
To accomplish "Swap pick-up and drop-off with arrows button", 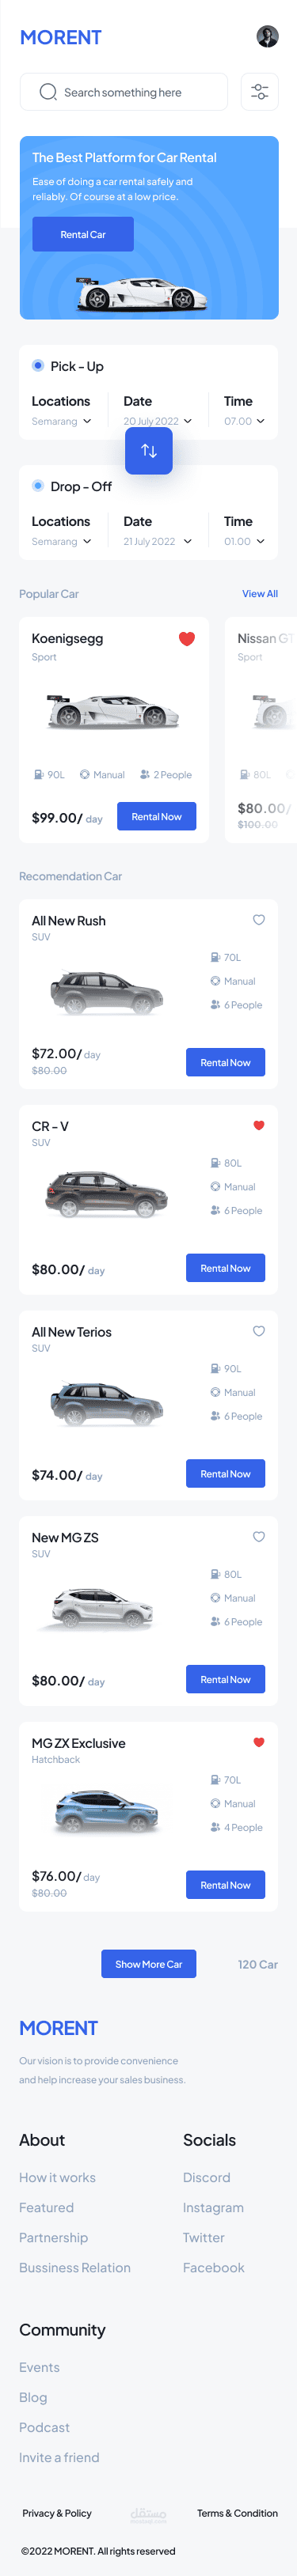I will (149, 450).
